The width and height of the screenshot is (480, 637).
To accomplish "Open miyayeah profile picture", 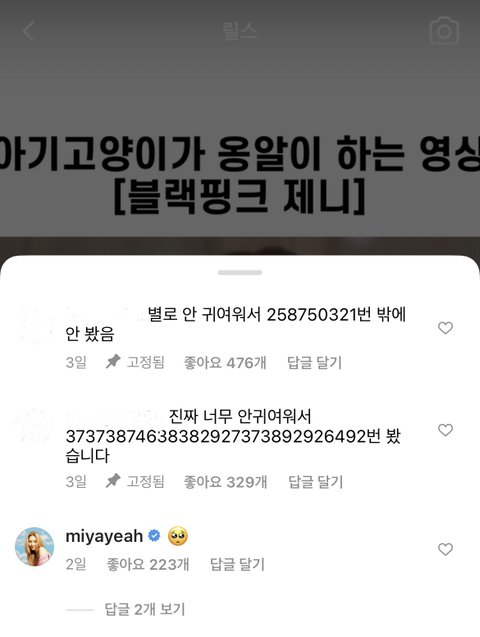I will pos(35,546).
